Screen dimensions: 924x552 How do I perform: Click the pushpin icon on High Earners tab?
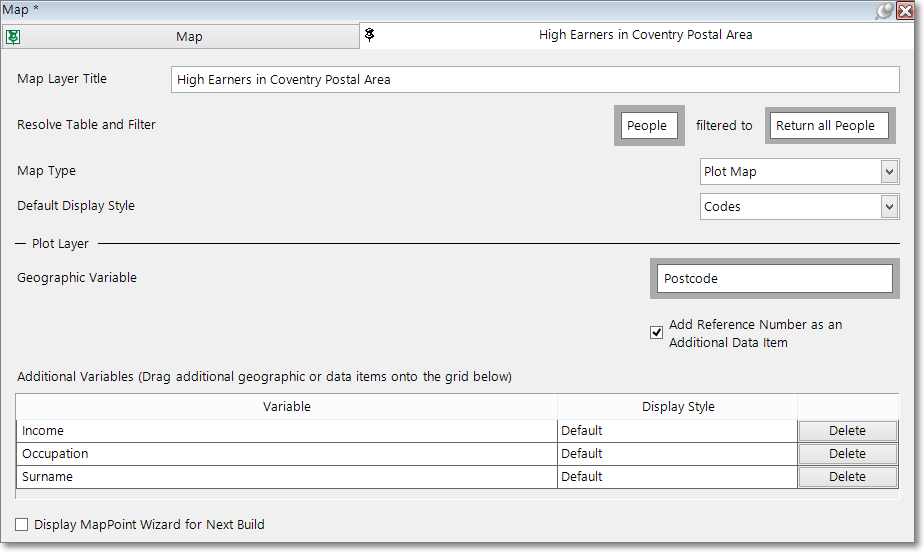370,35
